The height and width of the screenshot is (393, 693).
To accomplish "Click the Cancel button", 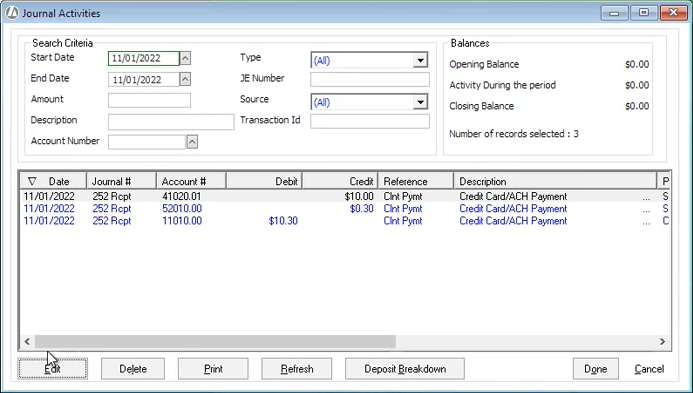I will point(649,369).
